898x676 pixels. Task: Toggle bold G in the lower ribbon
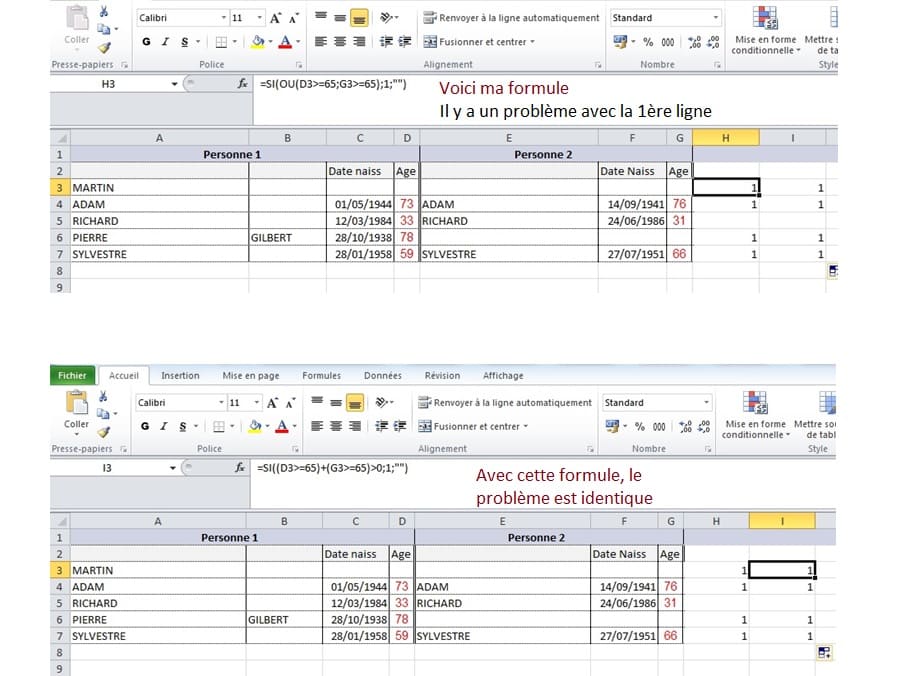coord(145,427)
